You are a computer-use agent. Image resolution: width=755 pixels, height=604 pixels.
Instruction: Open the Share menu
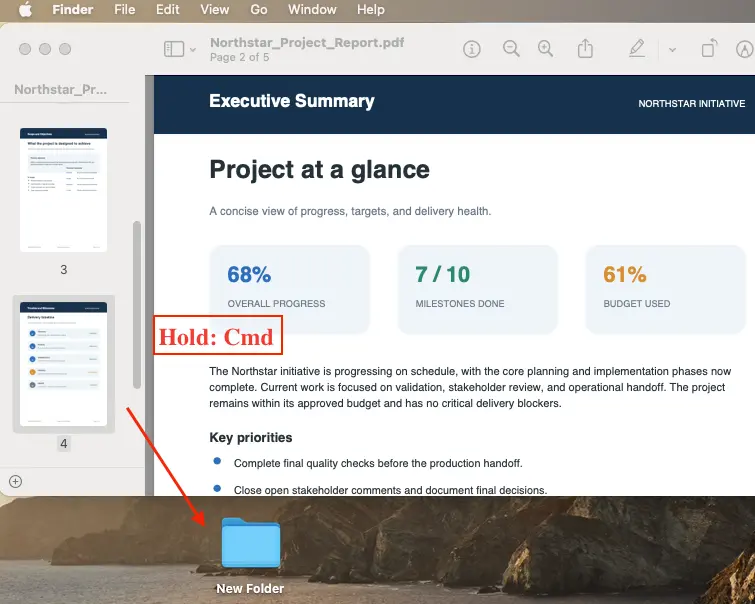pos(585,49)
